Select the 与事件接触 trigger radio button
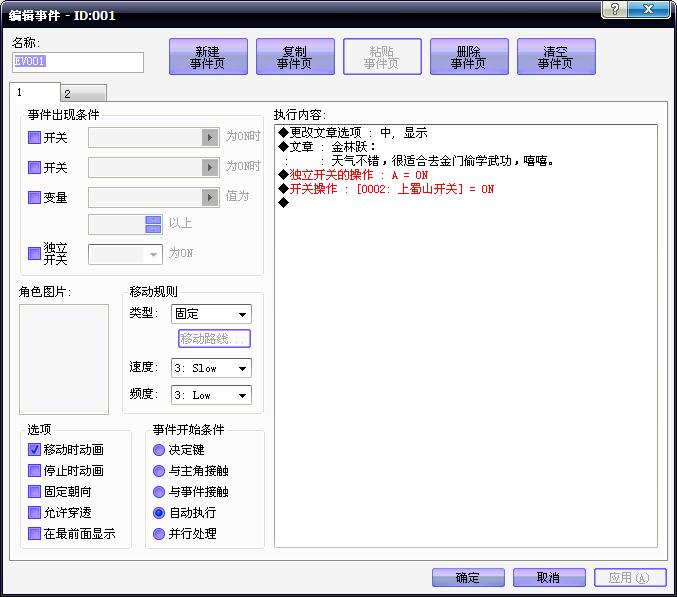The height and width of the screenshot is (597, 677). (159, 492)
